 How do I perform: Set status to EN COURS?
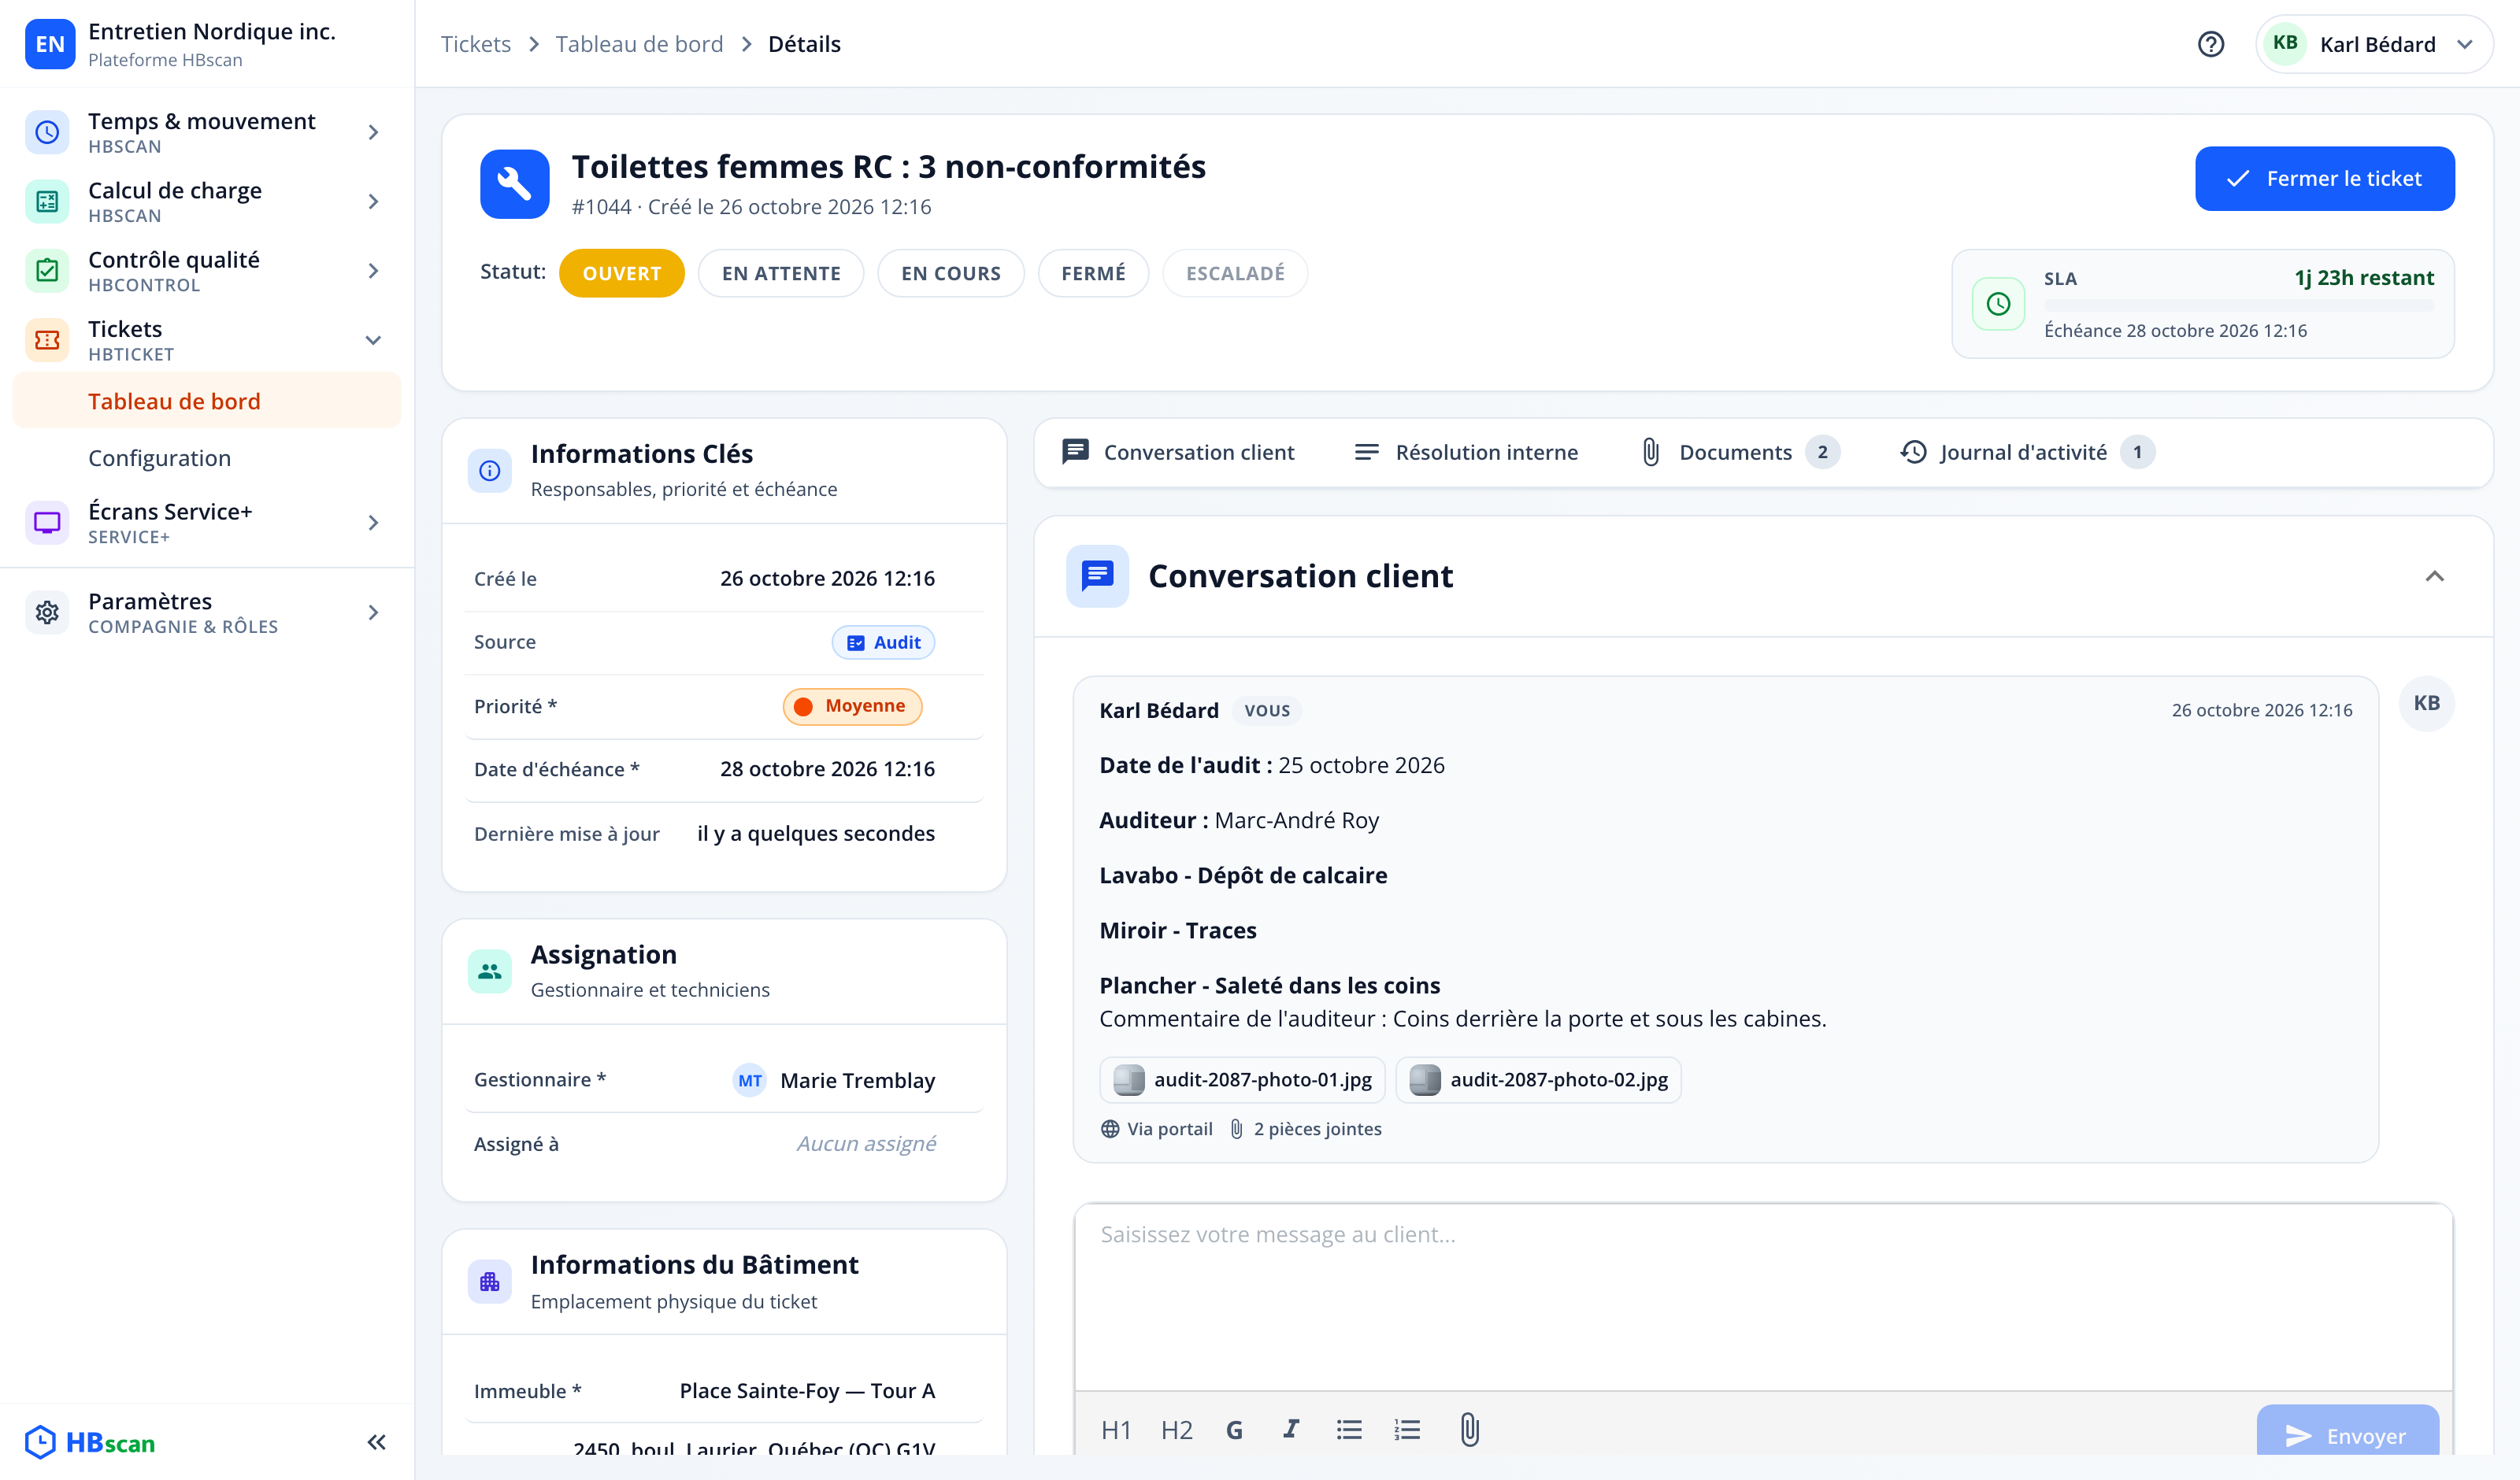pos(950,273)
